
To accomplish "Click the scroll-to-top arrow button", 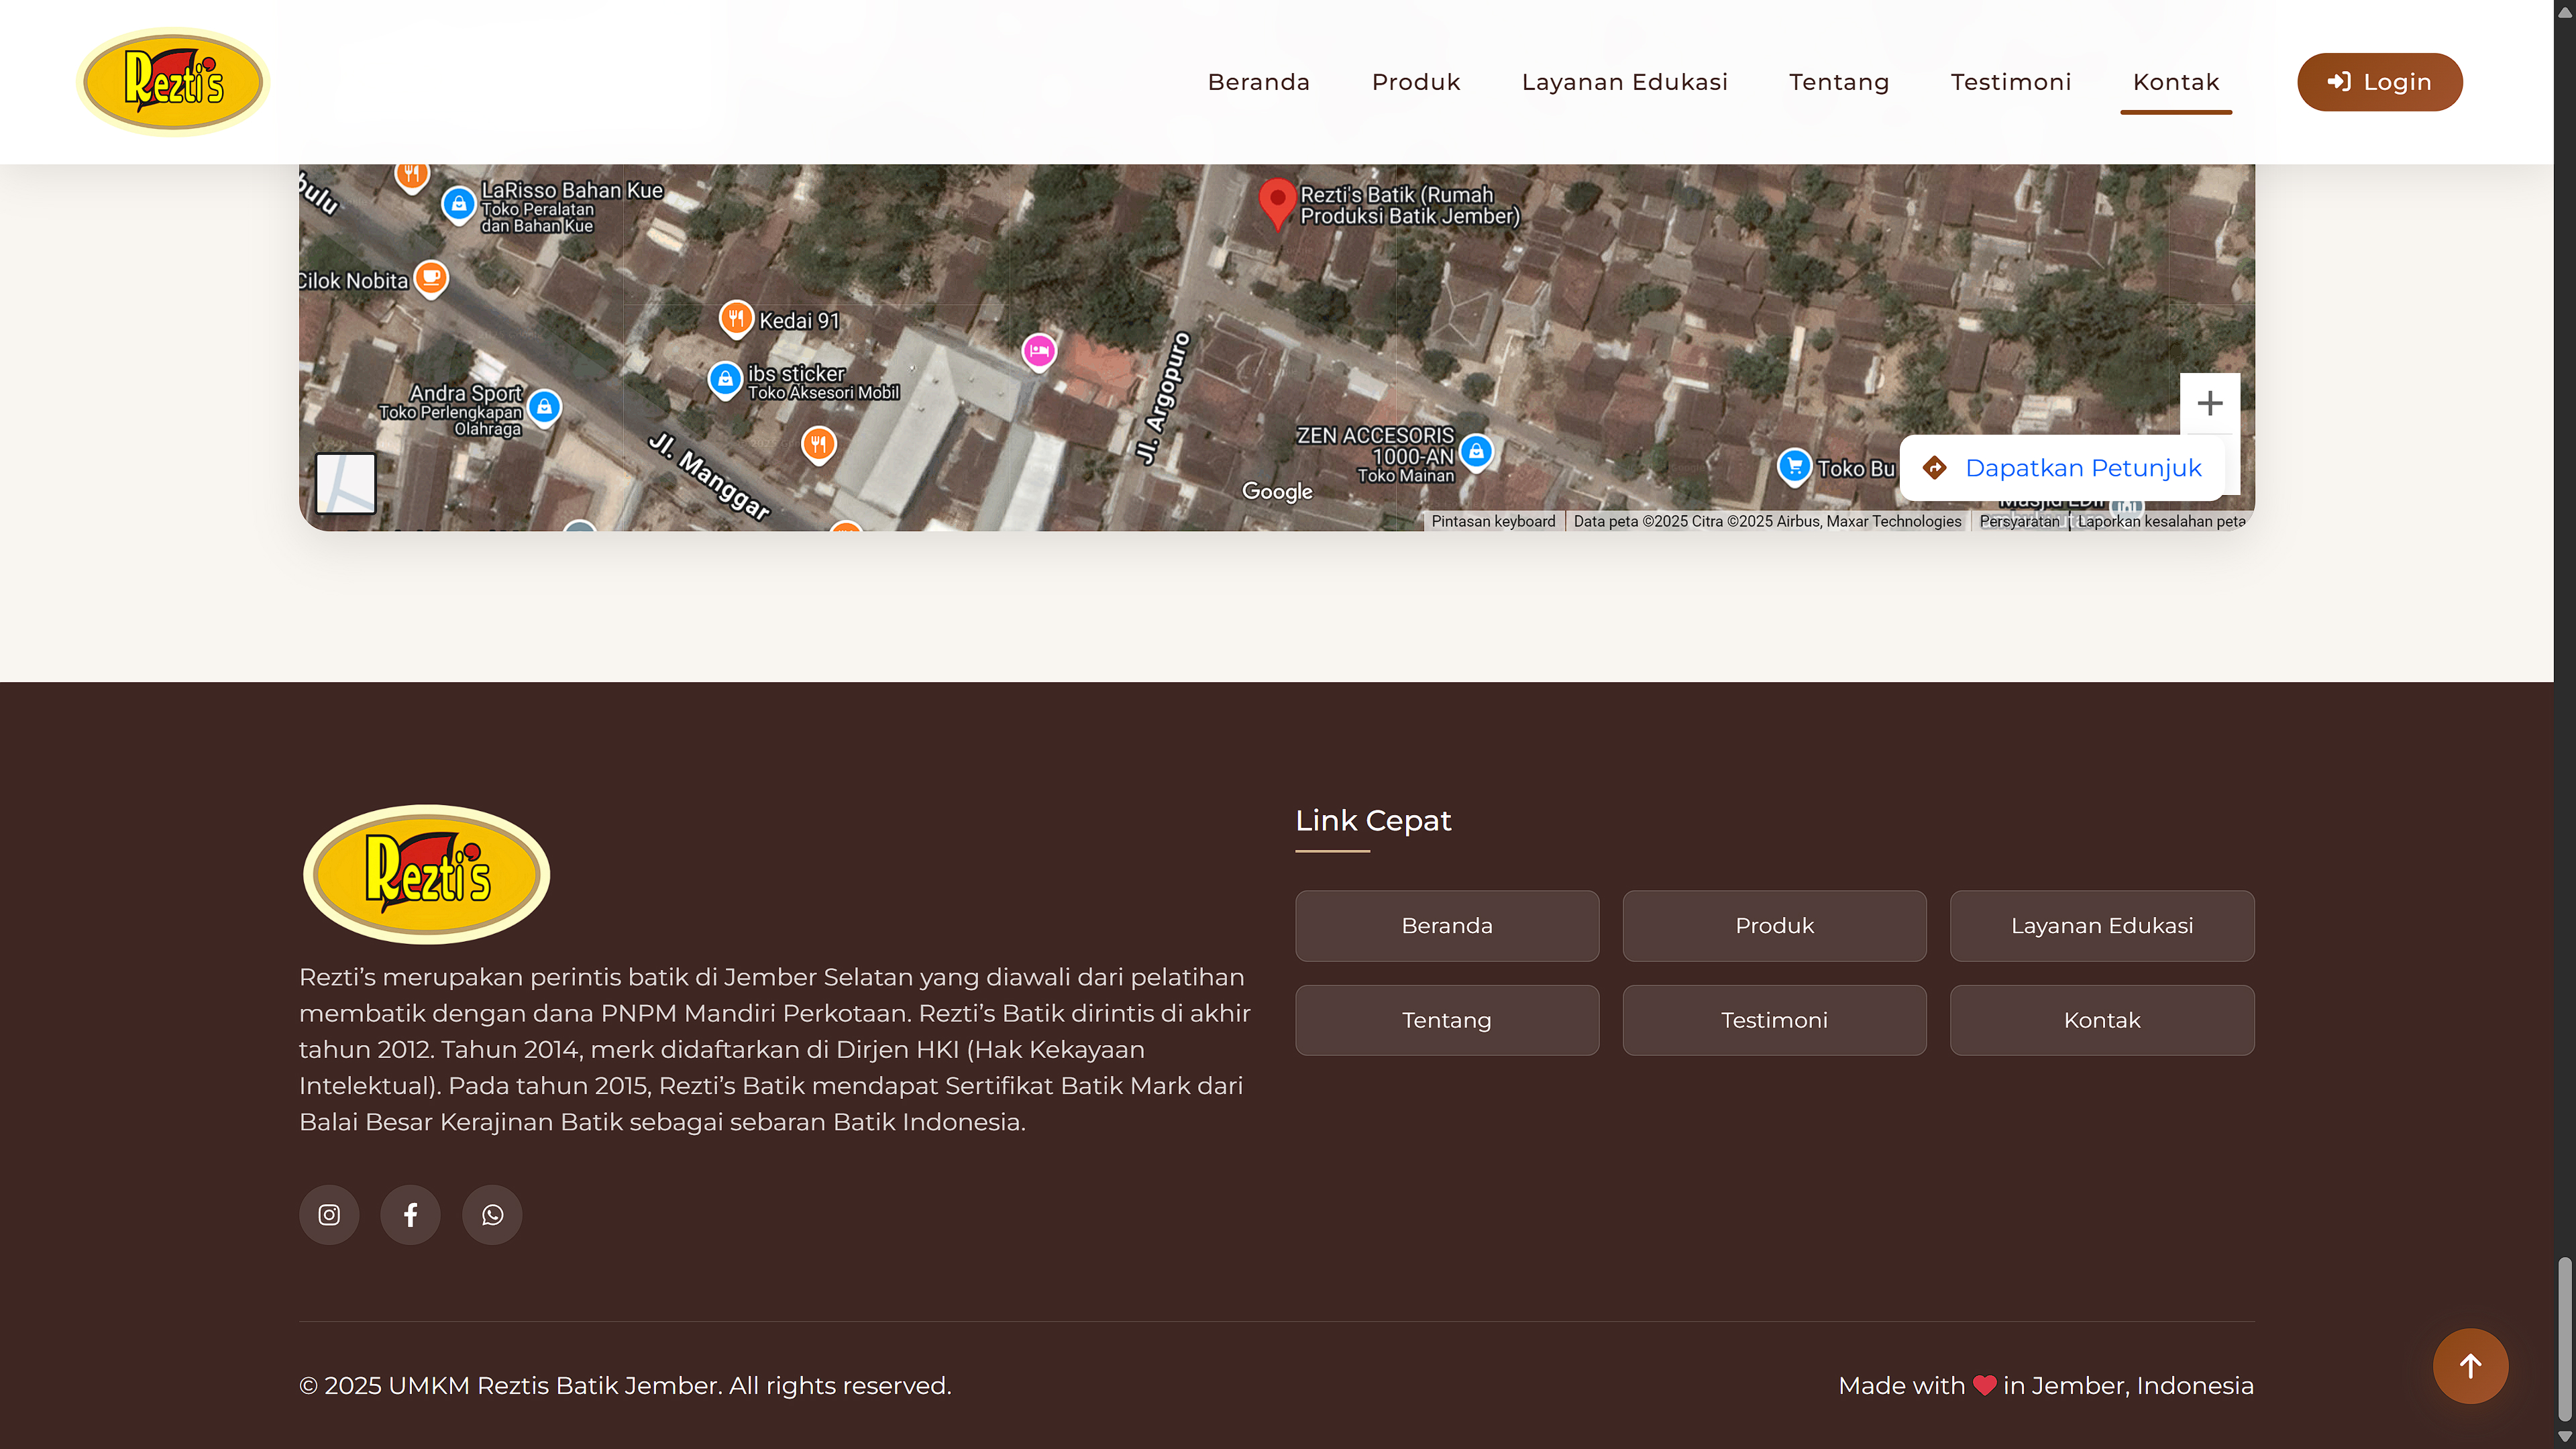I will pos(2469,1365).
